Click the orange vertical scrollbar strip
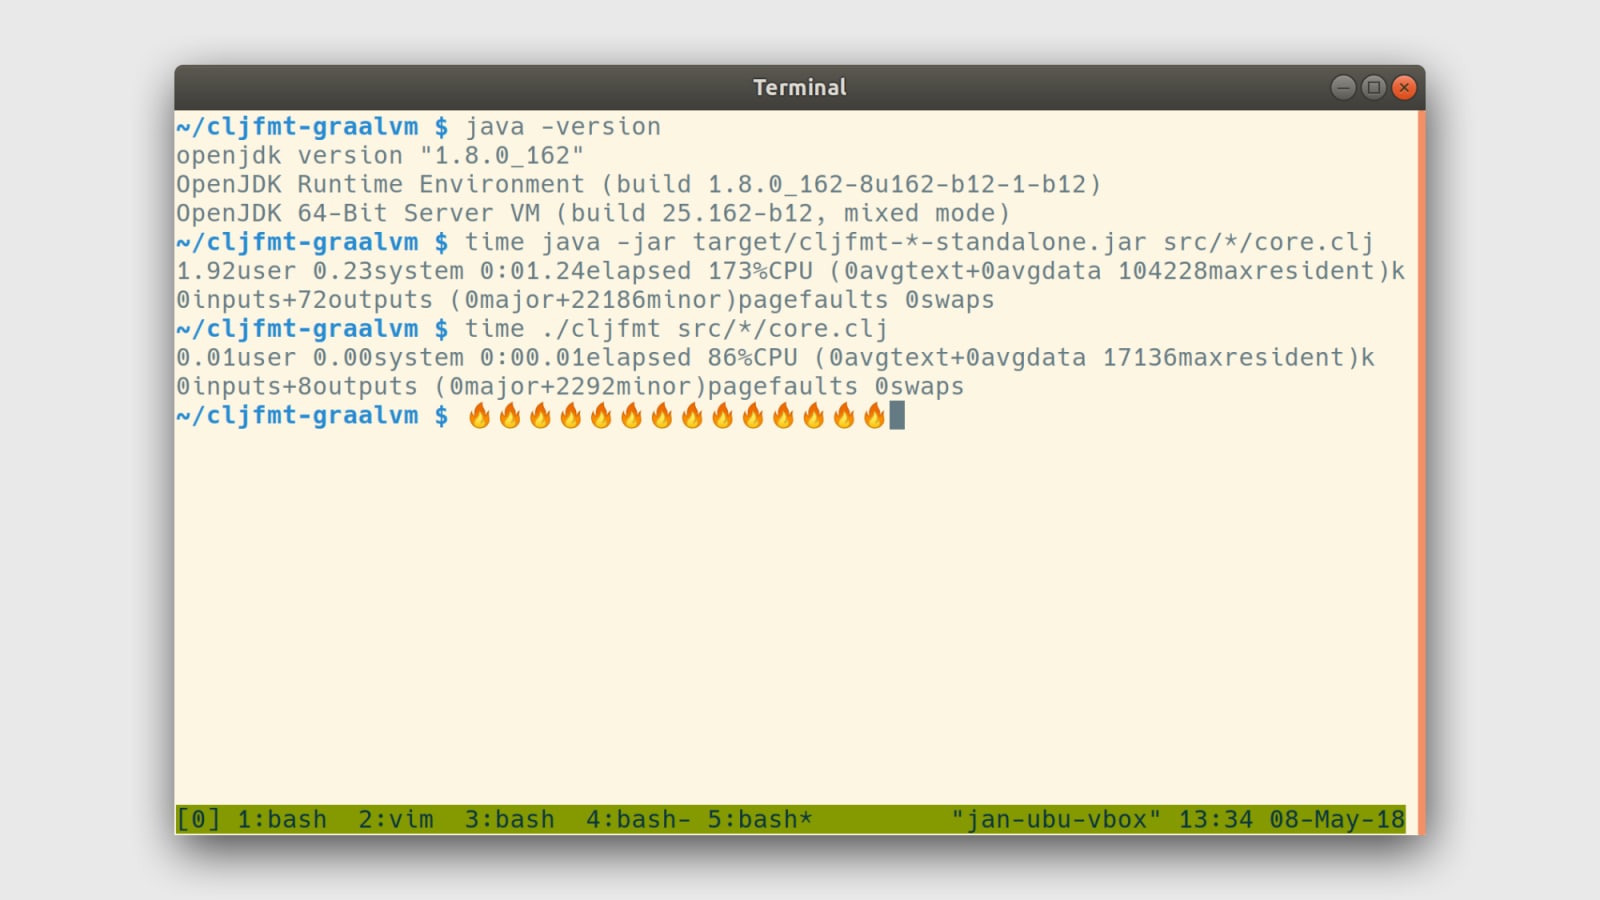The height and width of the screenshot is (900, 1600). click(1421, 470)
